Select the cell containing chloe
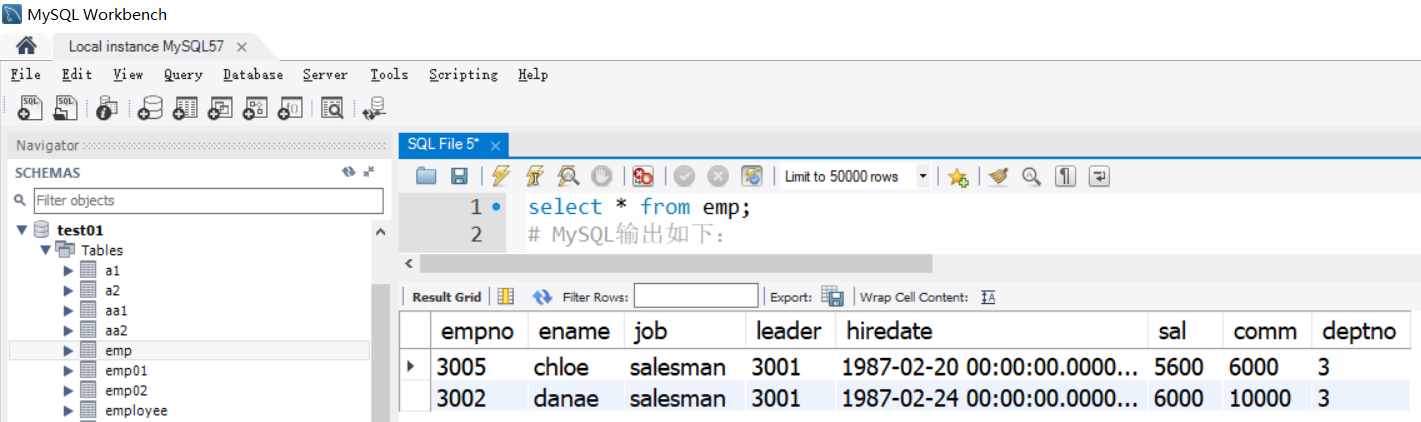 [x=574, y=367]
